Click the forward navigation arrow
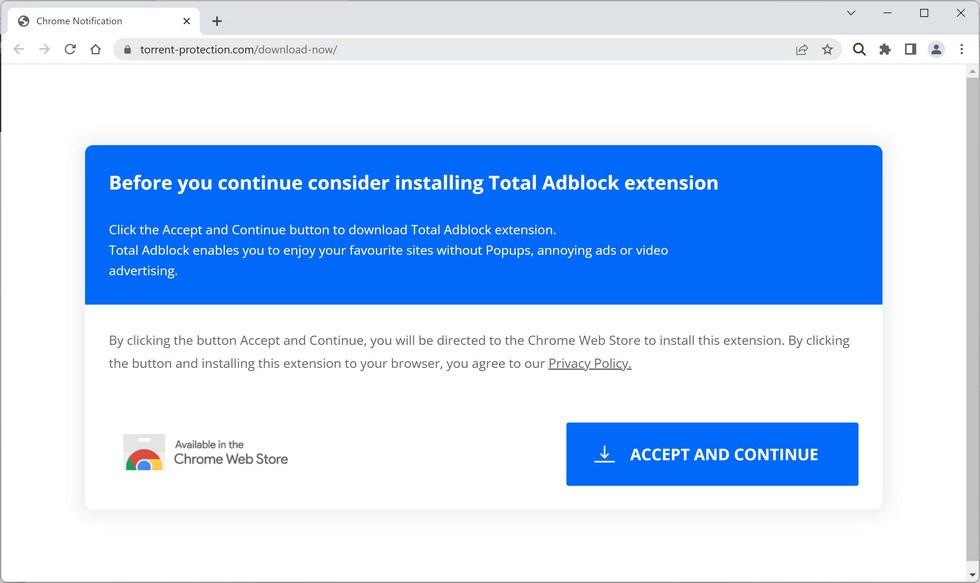The width and height of the screenshot is (980, 583). click(x=44, y=49)
